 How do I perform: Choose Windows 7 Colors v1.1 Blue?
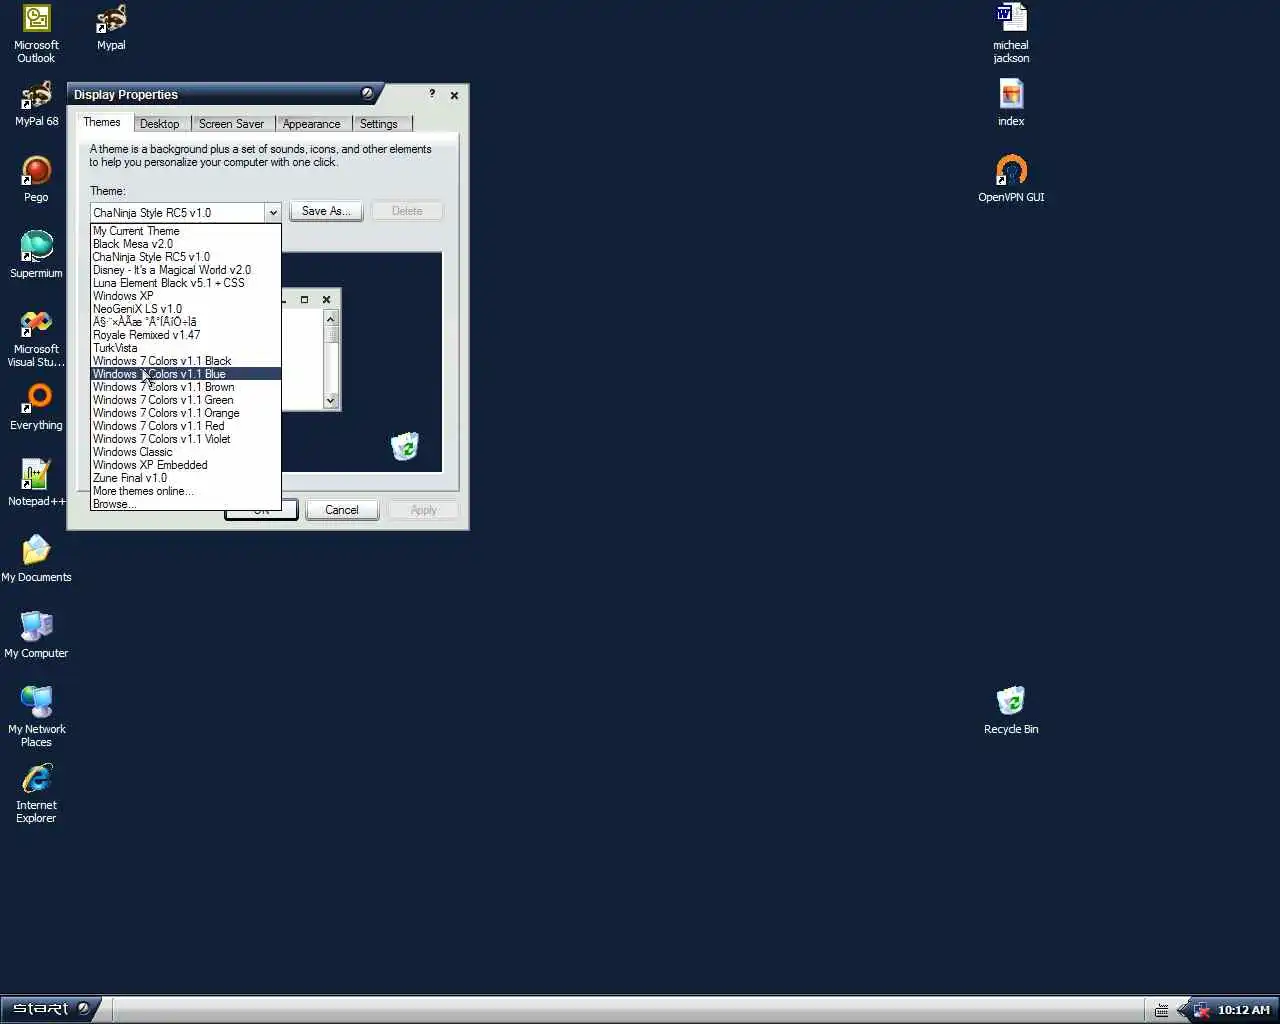[185, 374]
